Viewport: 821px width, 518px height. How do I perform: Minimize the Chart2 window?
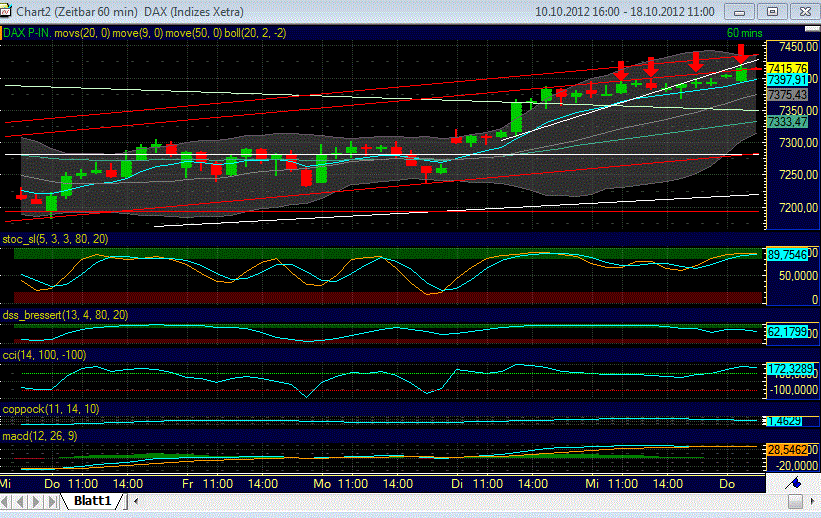click(739, 12)
